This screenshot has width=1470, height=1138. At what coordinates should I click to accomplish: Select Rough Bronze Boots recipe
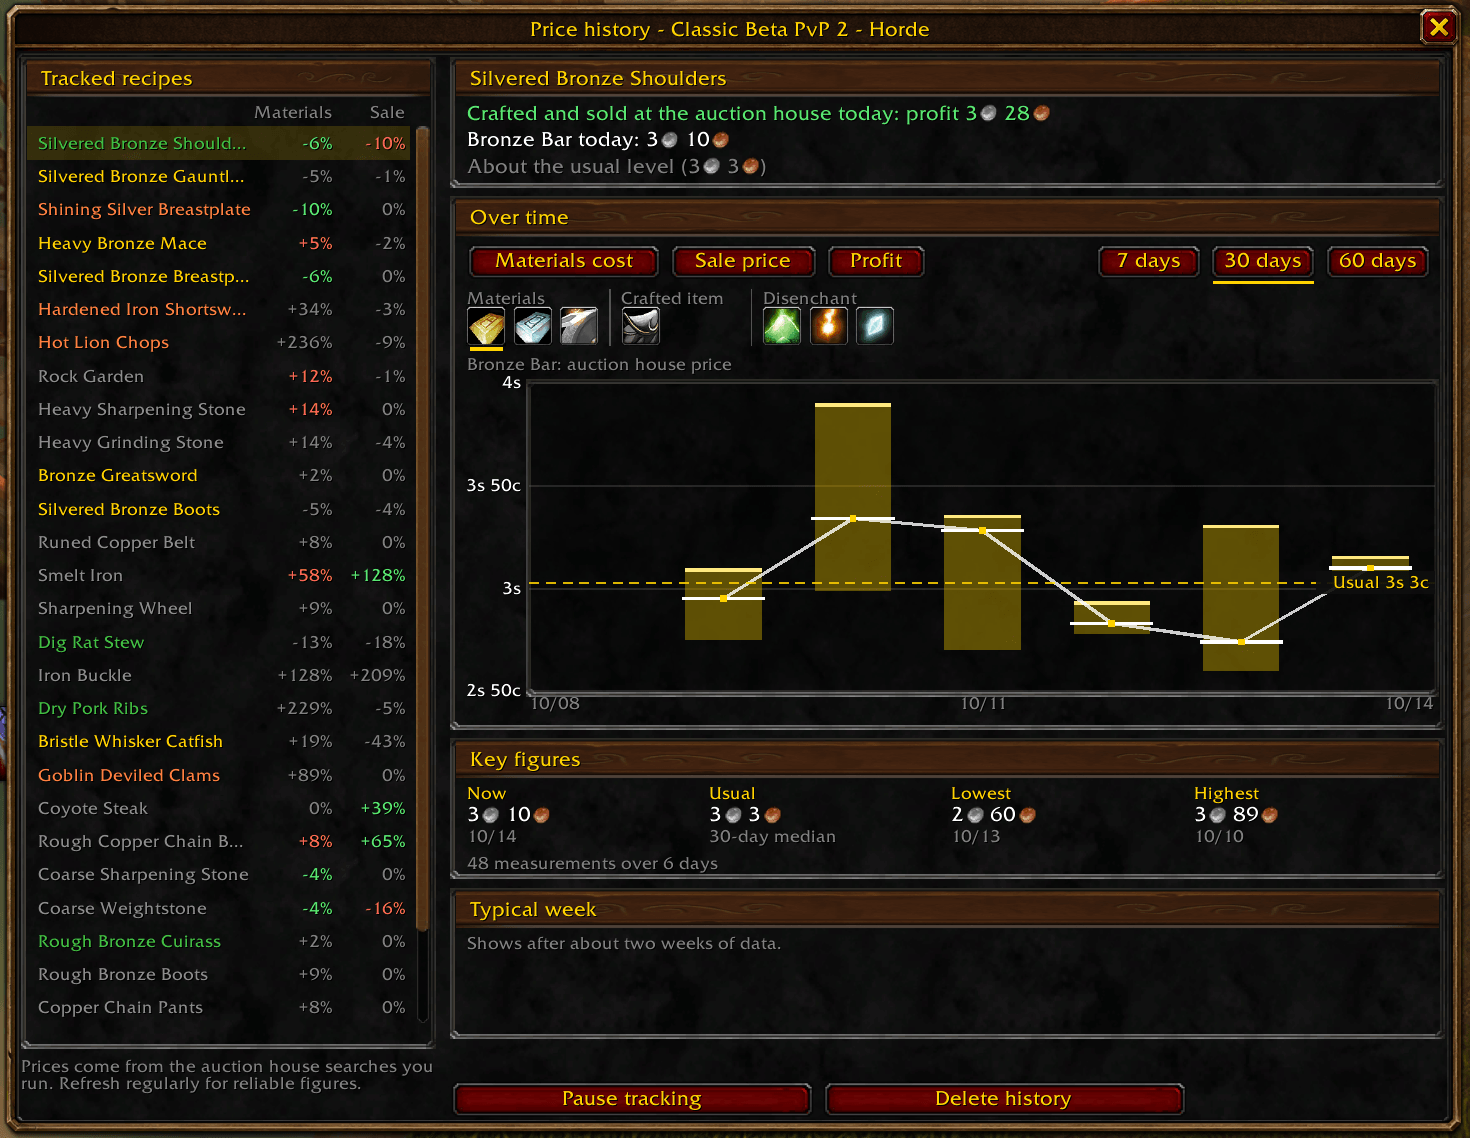[x=221, y=974]
